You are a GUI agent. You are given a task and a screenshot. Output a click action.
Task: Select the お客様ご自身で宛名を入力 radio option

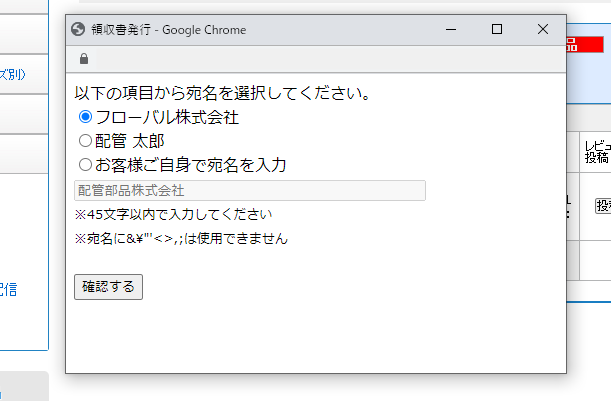click(x=85, y=164)
